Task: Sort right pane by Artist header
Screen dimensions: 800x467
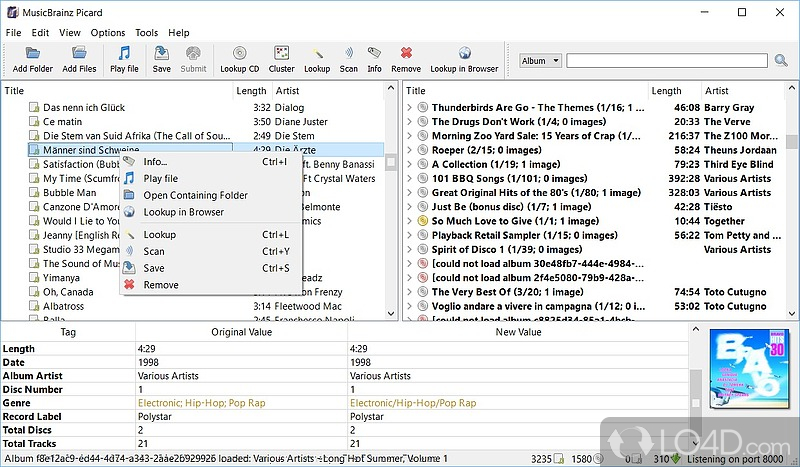Action: point(742,91)
